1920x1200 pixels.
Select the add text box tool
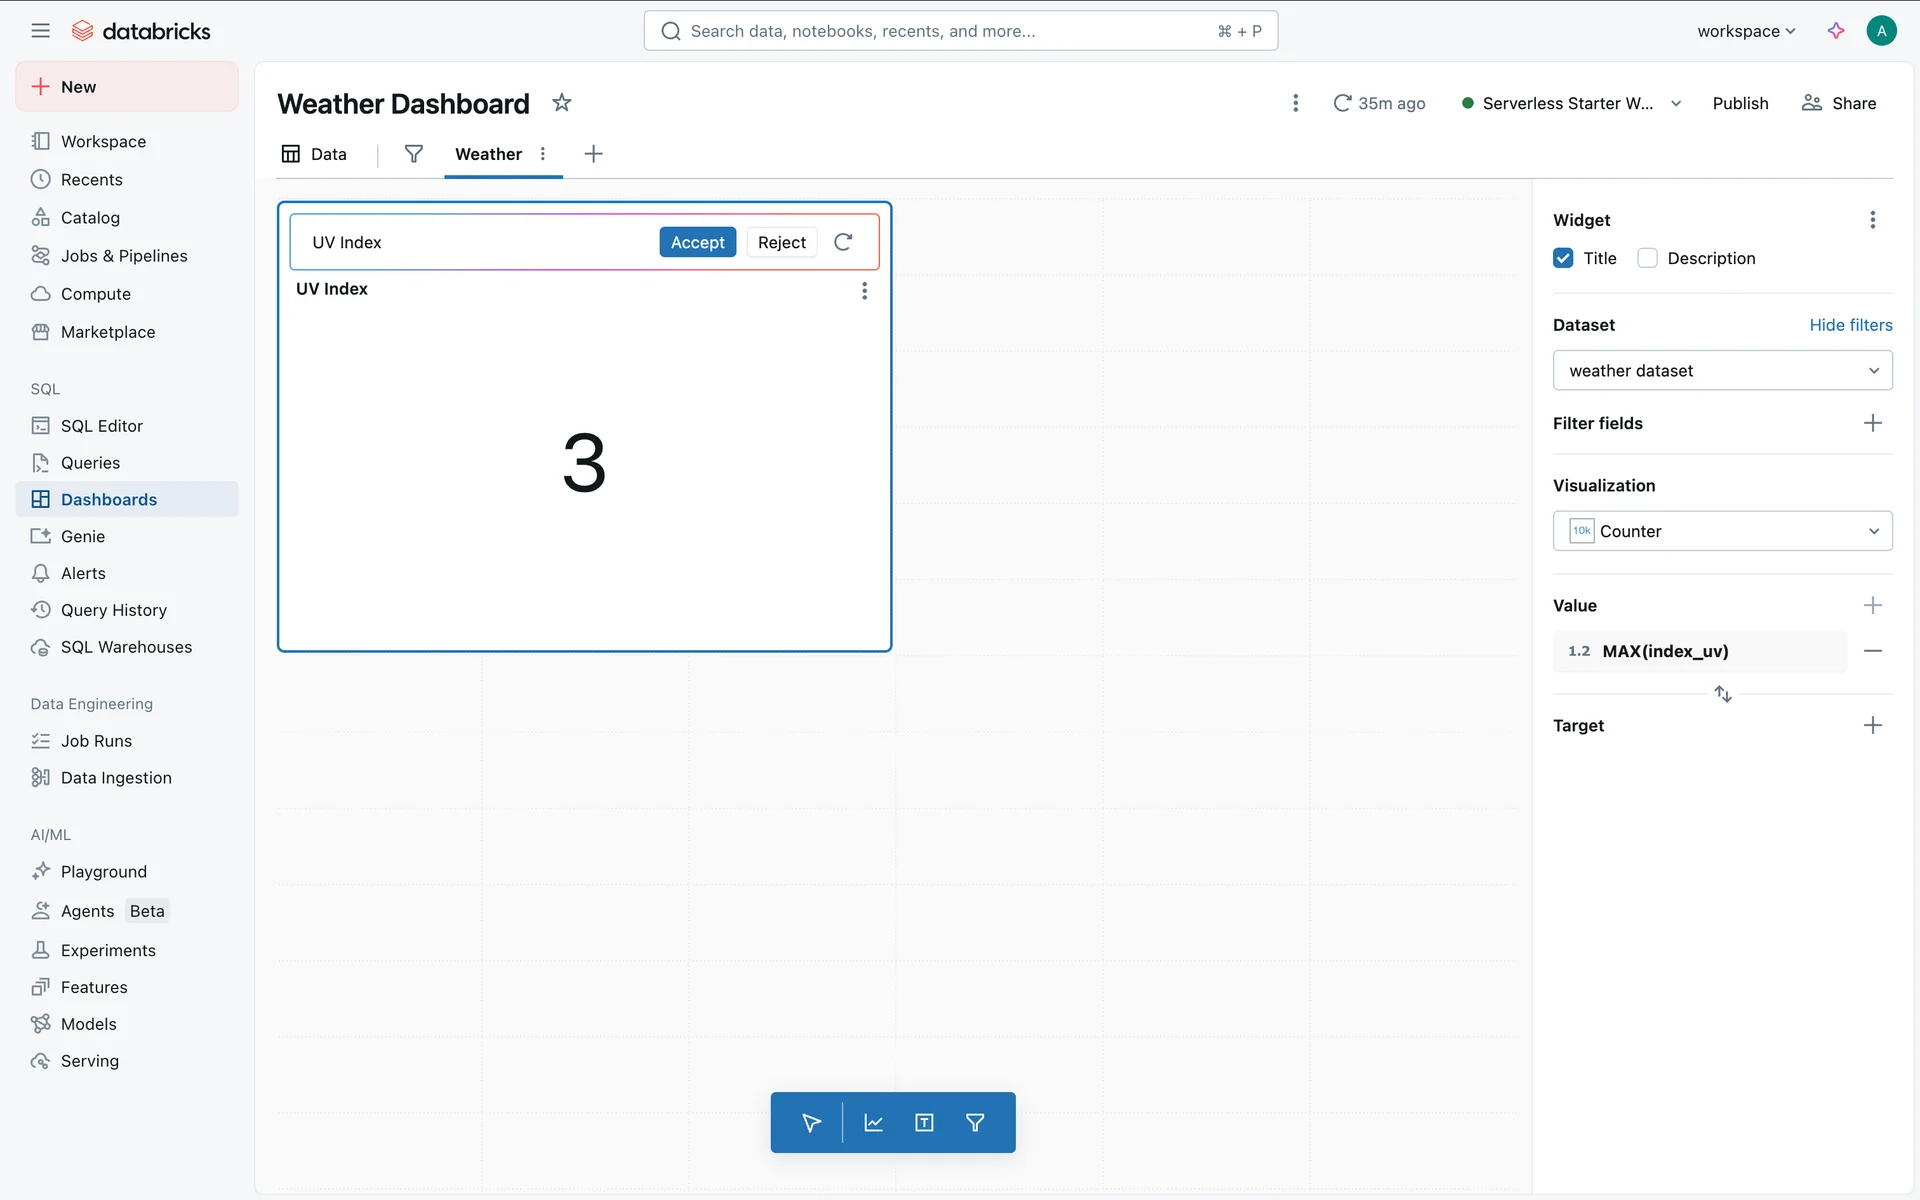tap(924, 1123)
